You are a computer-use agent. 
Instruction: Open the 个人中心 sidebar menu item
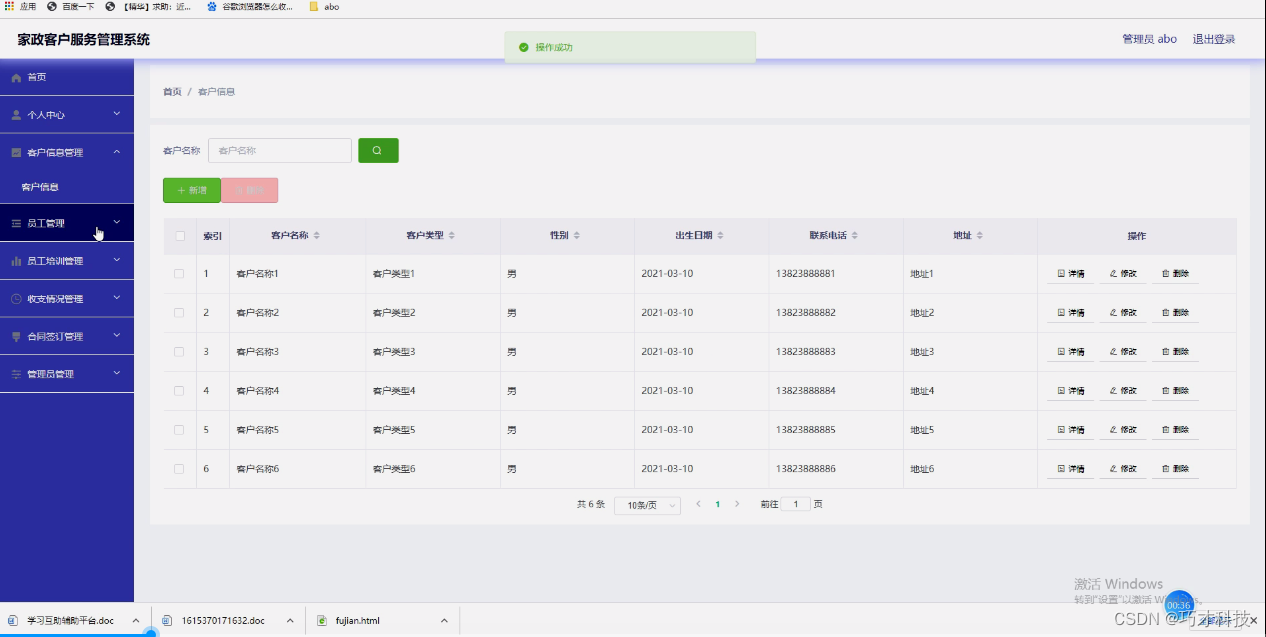[x=67, y=115]
